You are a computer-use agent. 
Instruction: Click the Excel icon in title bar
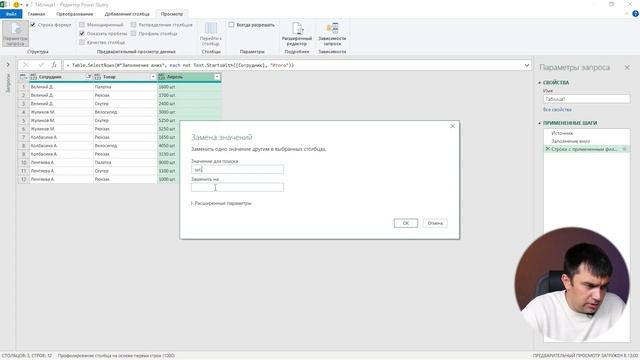pos(3,4)
